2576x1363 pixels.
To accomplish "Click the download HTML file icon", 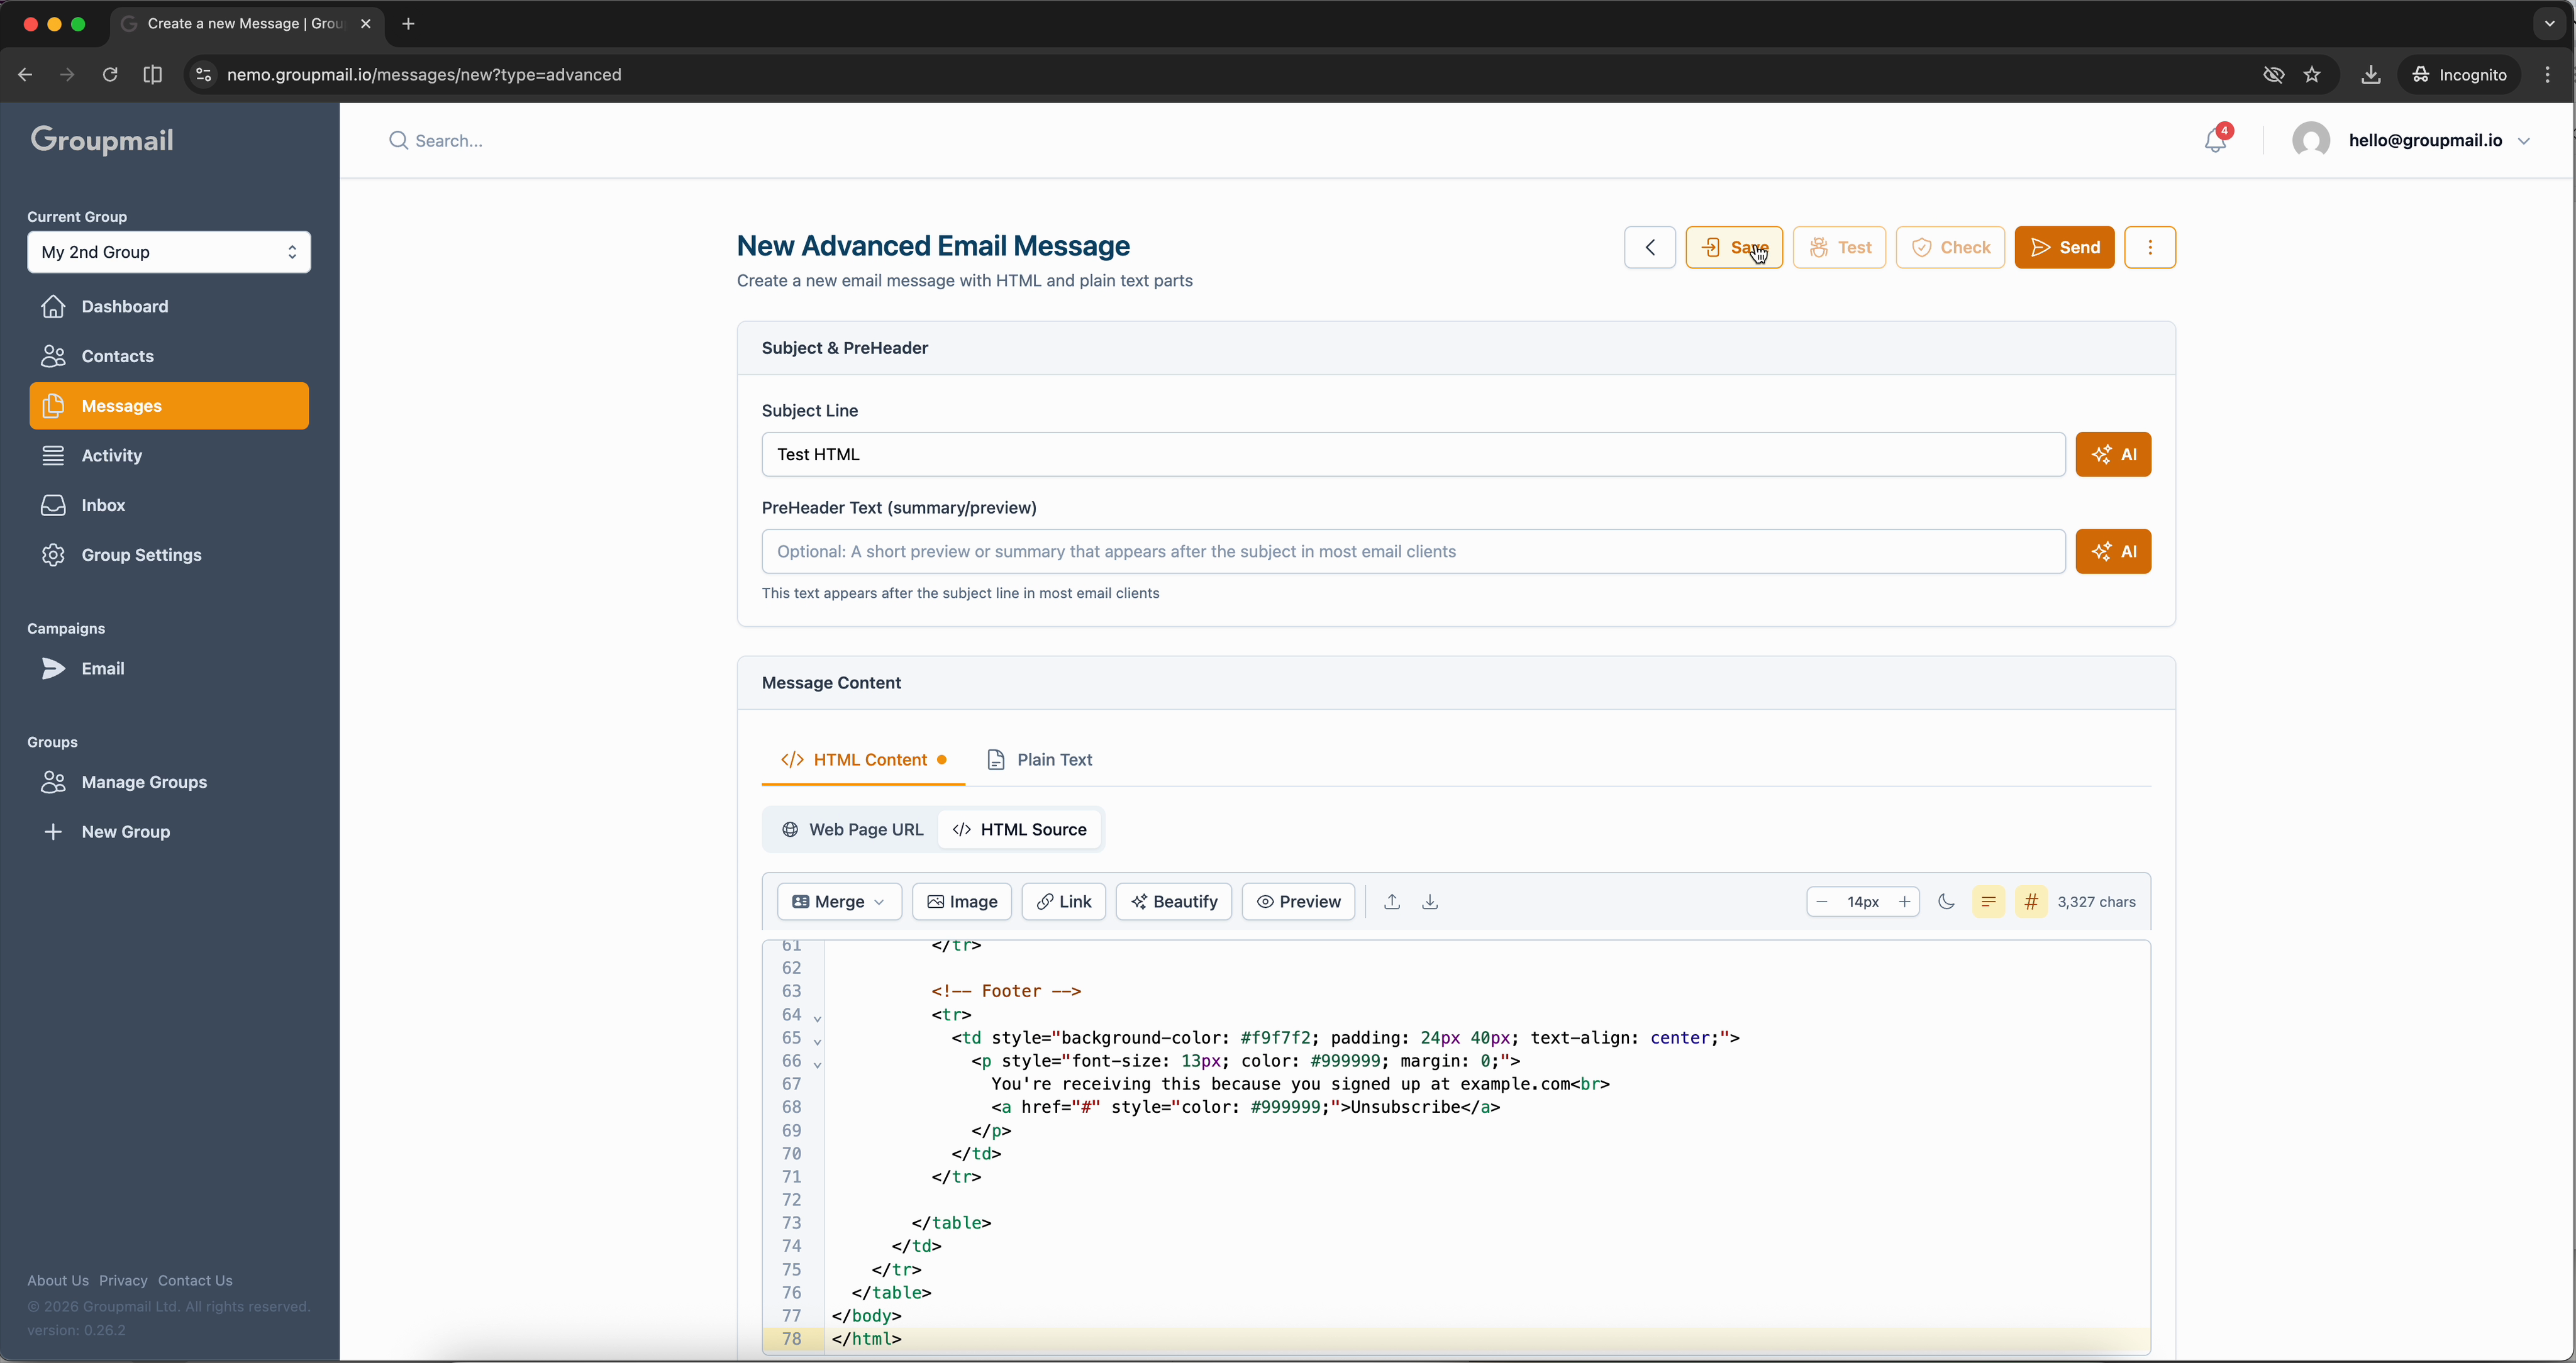I will point(1430,901).
